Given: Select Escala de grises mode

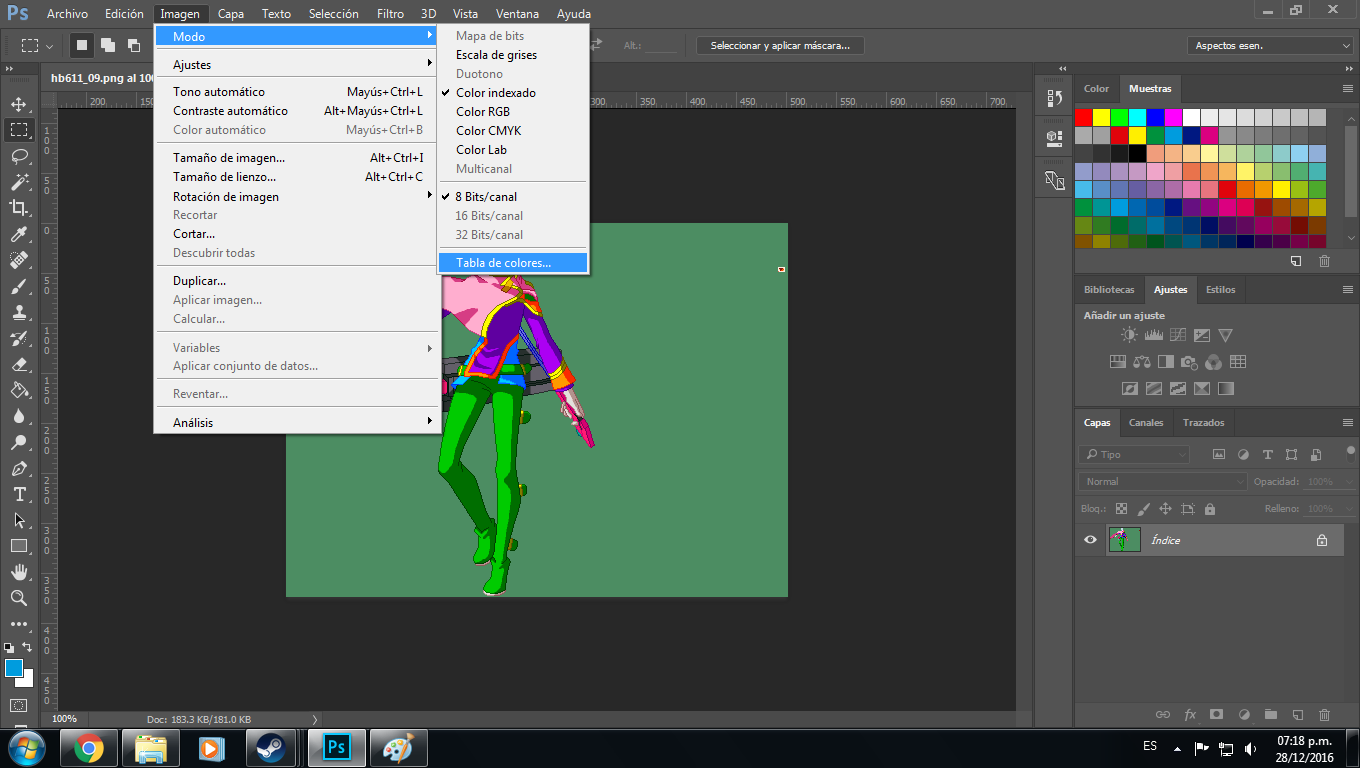Looking at the screenshot, I should point(496,55).
